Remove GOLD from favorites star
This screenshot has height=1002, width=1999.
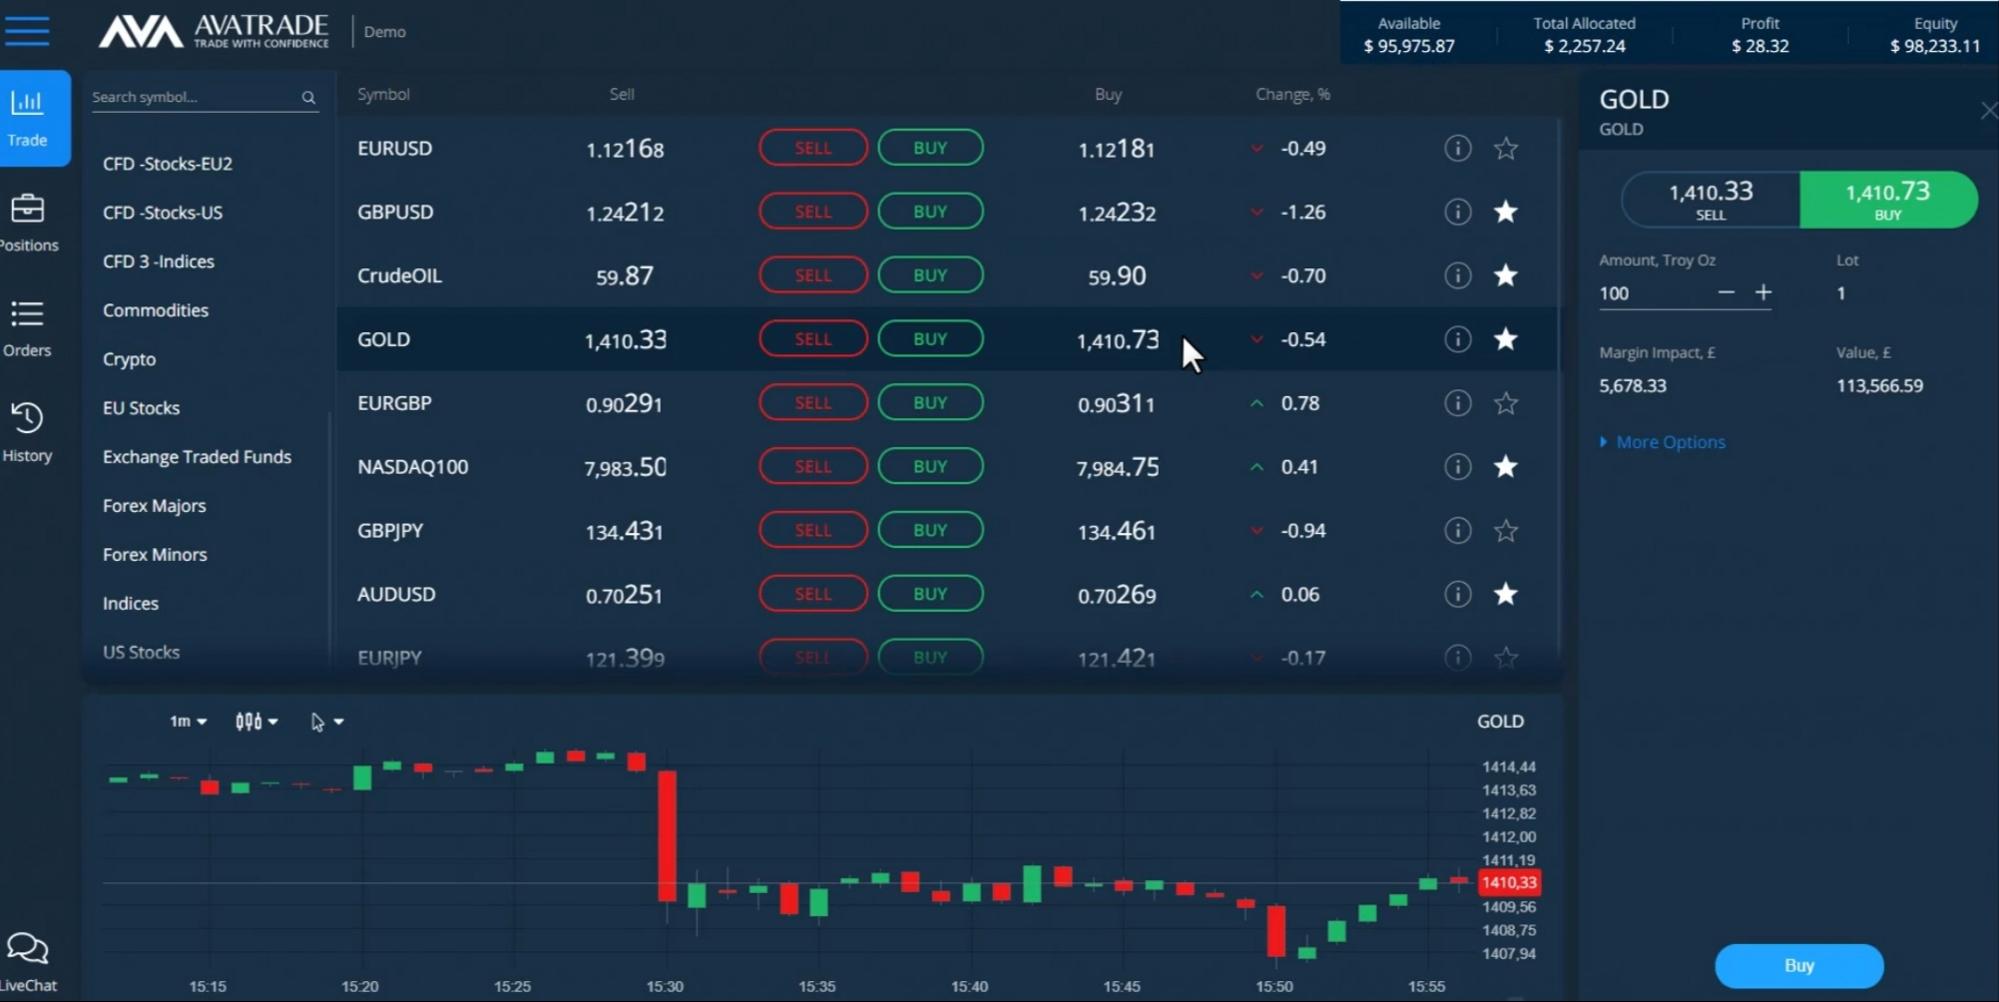coord(1506,339)
